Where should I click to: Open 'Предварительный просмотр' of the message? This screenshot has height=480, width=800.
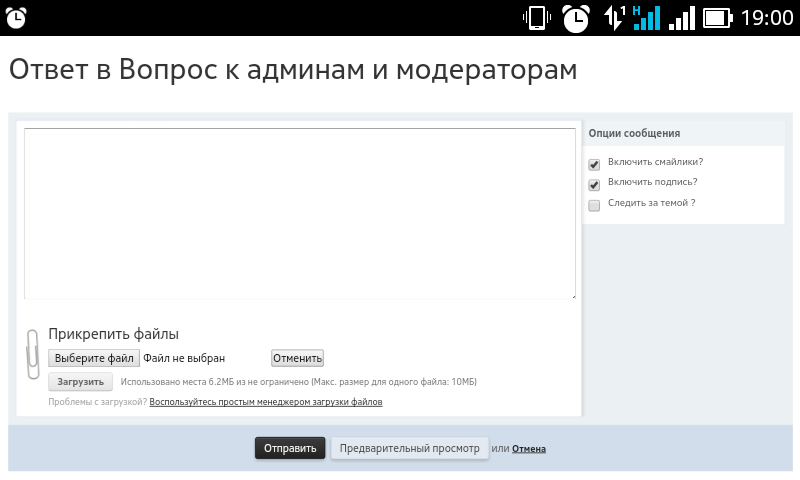point(410,448)
